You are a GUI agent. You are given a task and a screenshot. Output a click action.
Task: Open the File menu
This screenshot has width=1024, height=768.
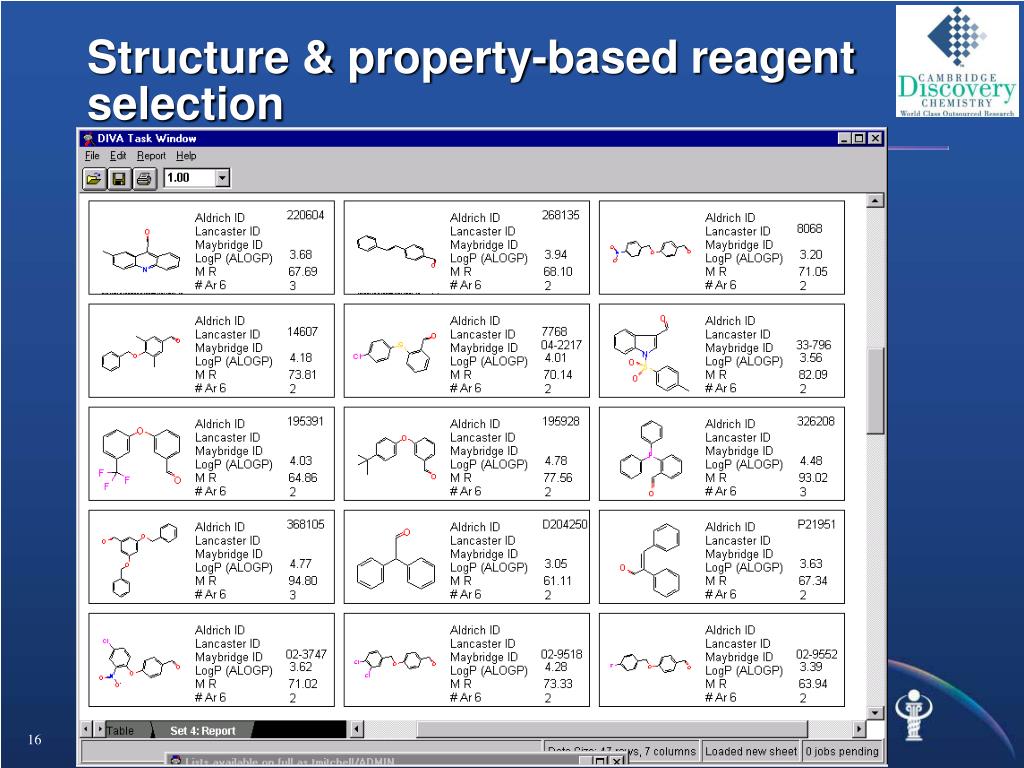pyautogui.click(x=92, y=155)
